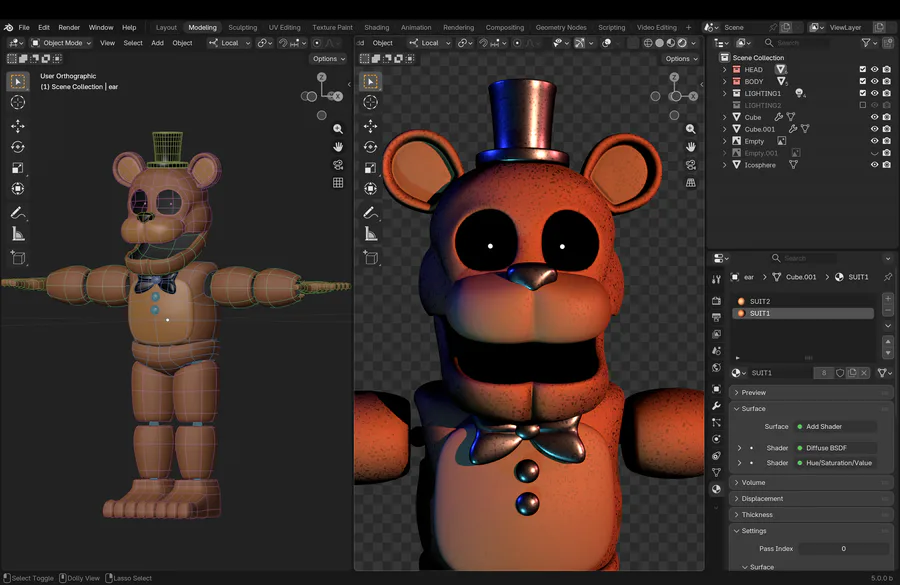Screen dimensions: 900x585
Task: Uncheck the HEAD collection checkbox
Action: coord(863,69)
